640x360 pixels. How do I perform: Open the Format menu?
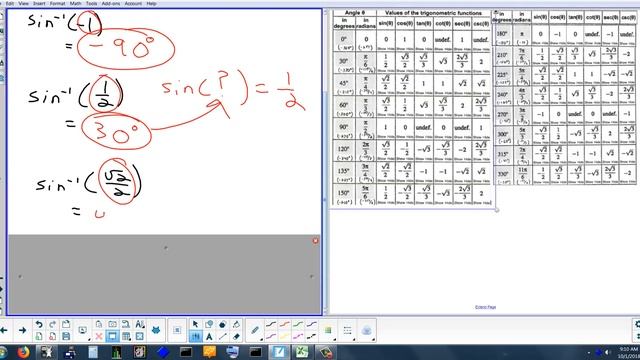(57, 3)
